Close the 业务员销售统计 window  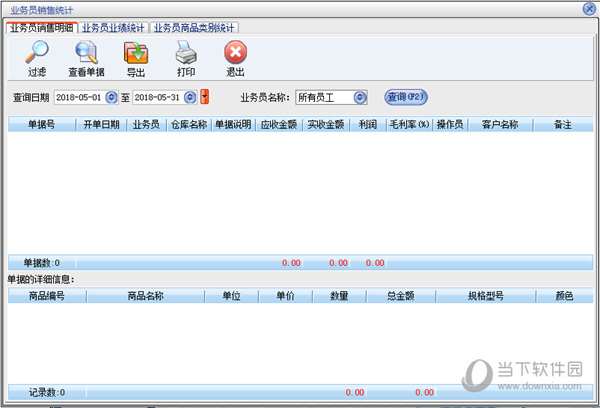(x=589, y=9)
